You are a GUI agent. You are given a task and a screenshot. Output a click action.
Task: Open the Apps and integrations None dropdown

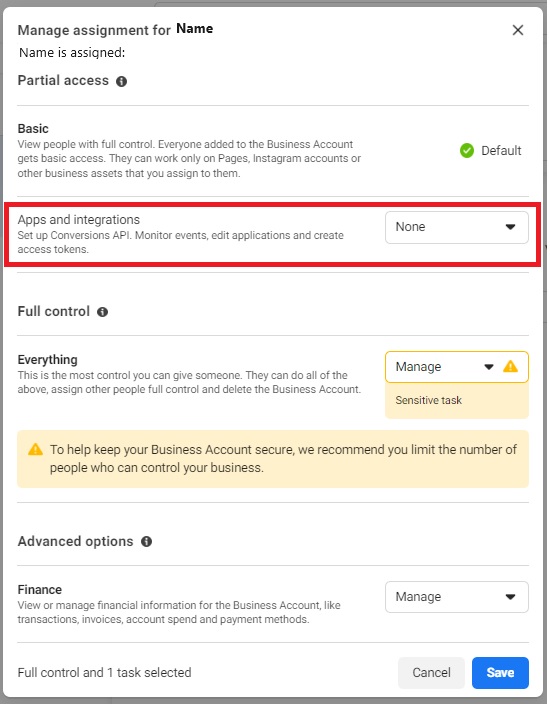tap(457, 227)
